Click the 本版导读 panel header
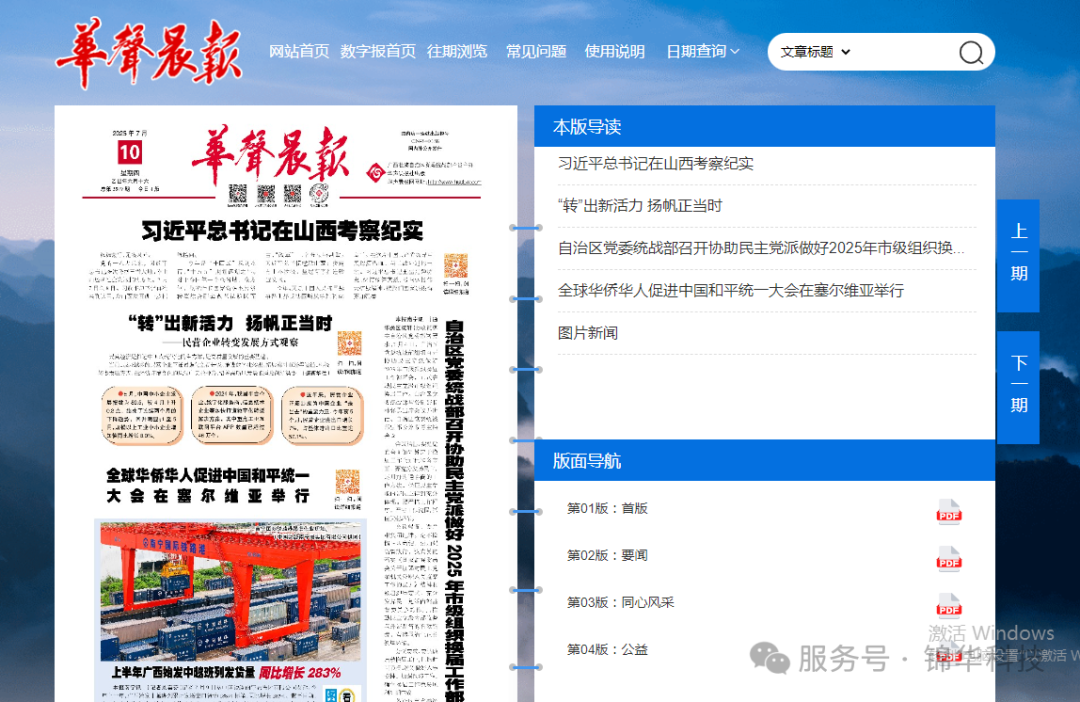This screenshot has height=702, width=1080. (x=765, y=127)
